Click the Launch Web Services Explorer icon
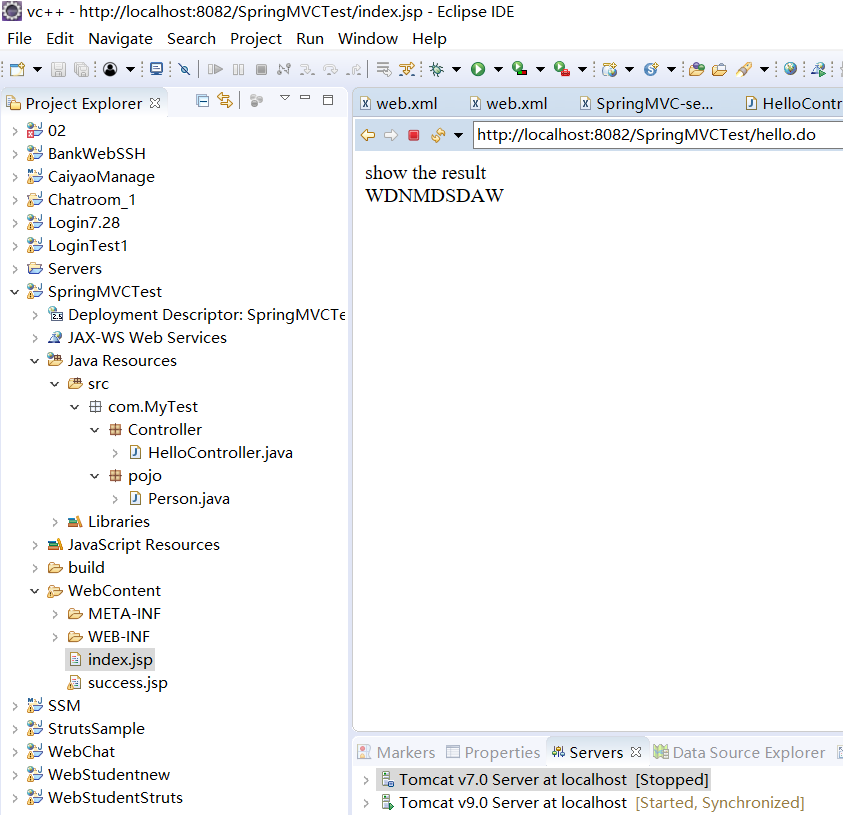This screenshot has height=815, width=843. tap(819, 69)
